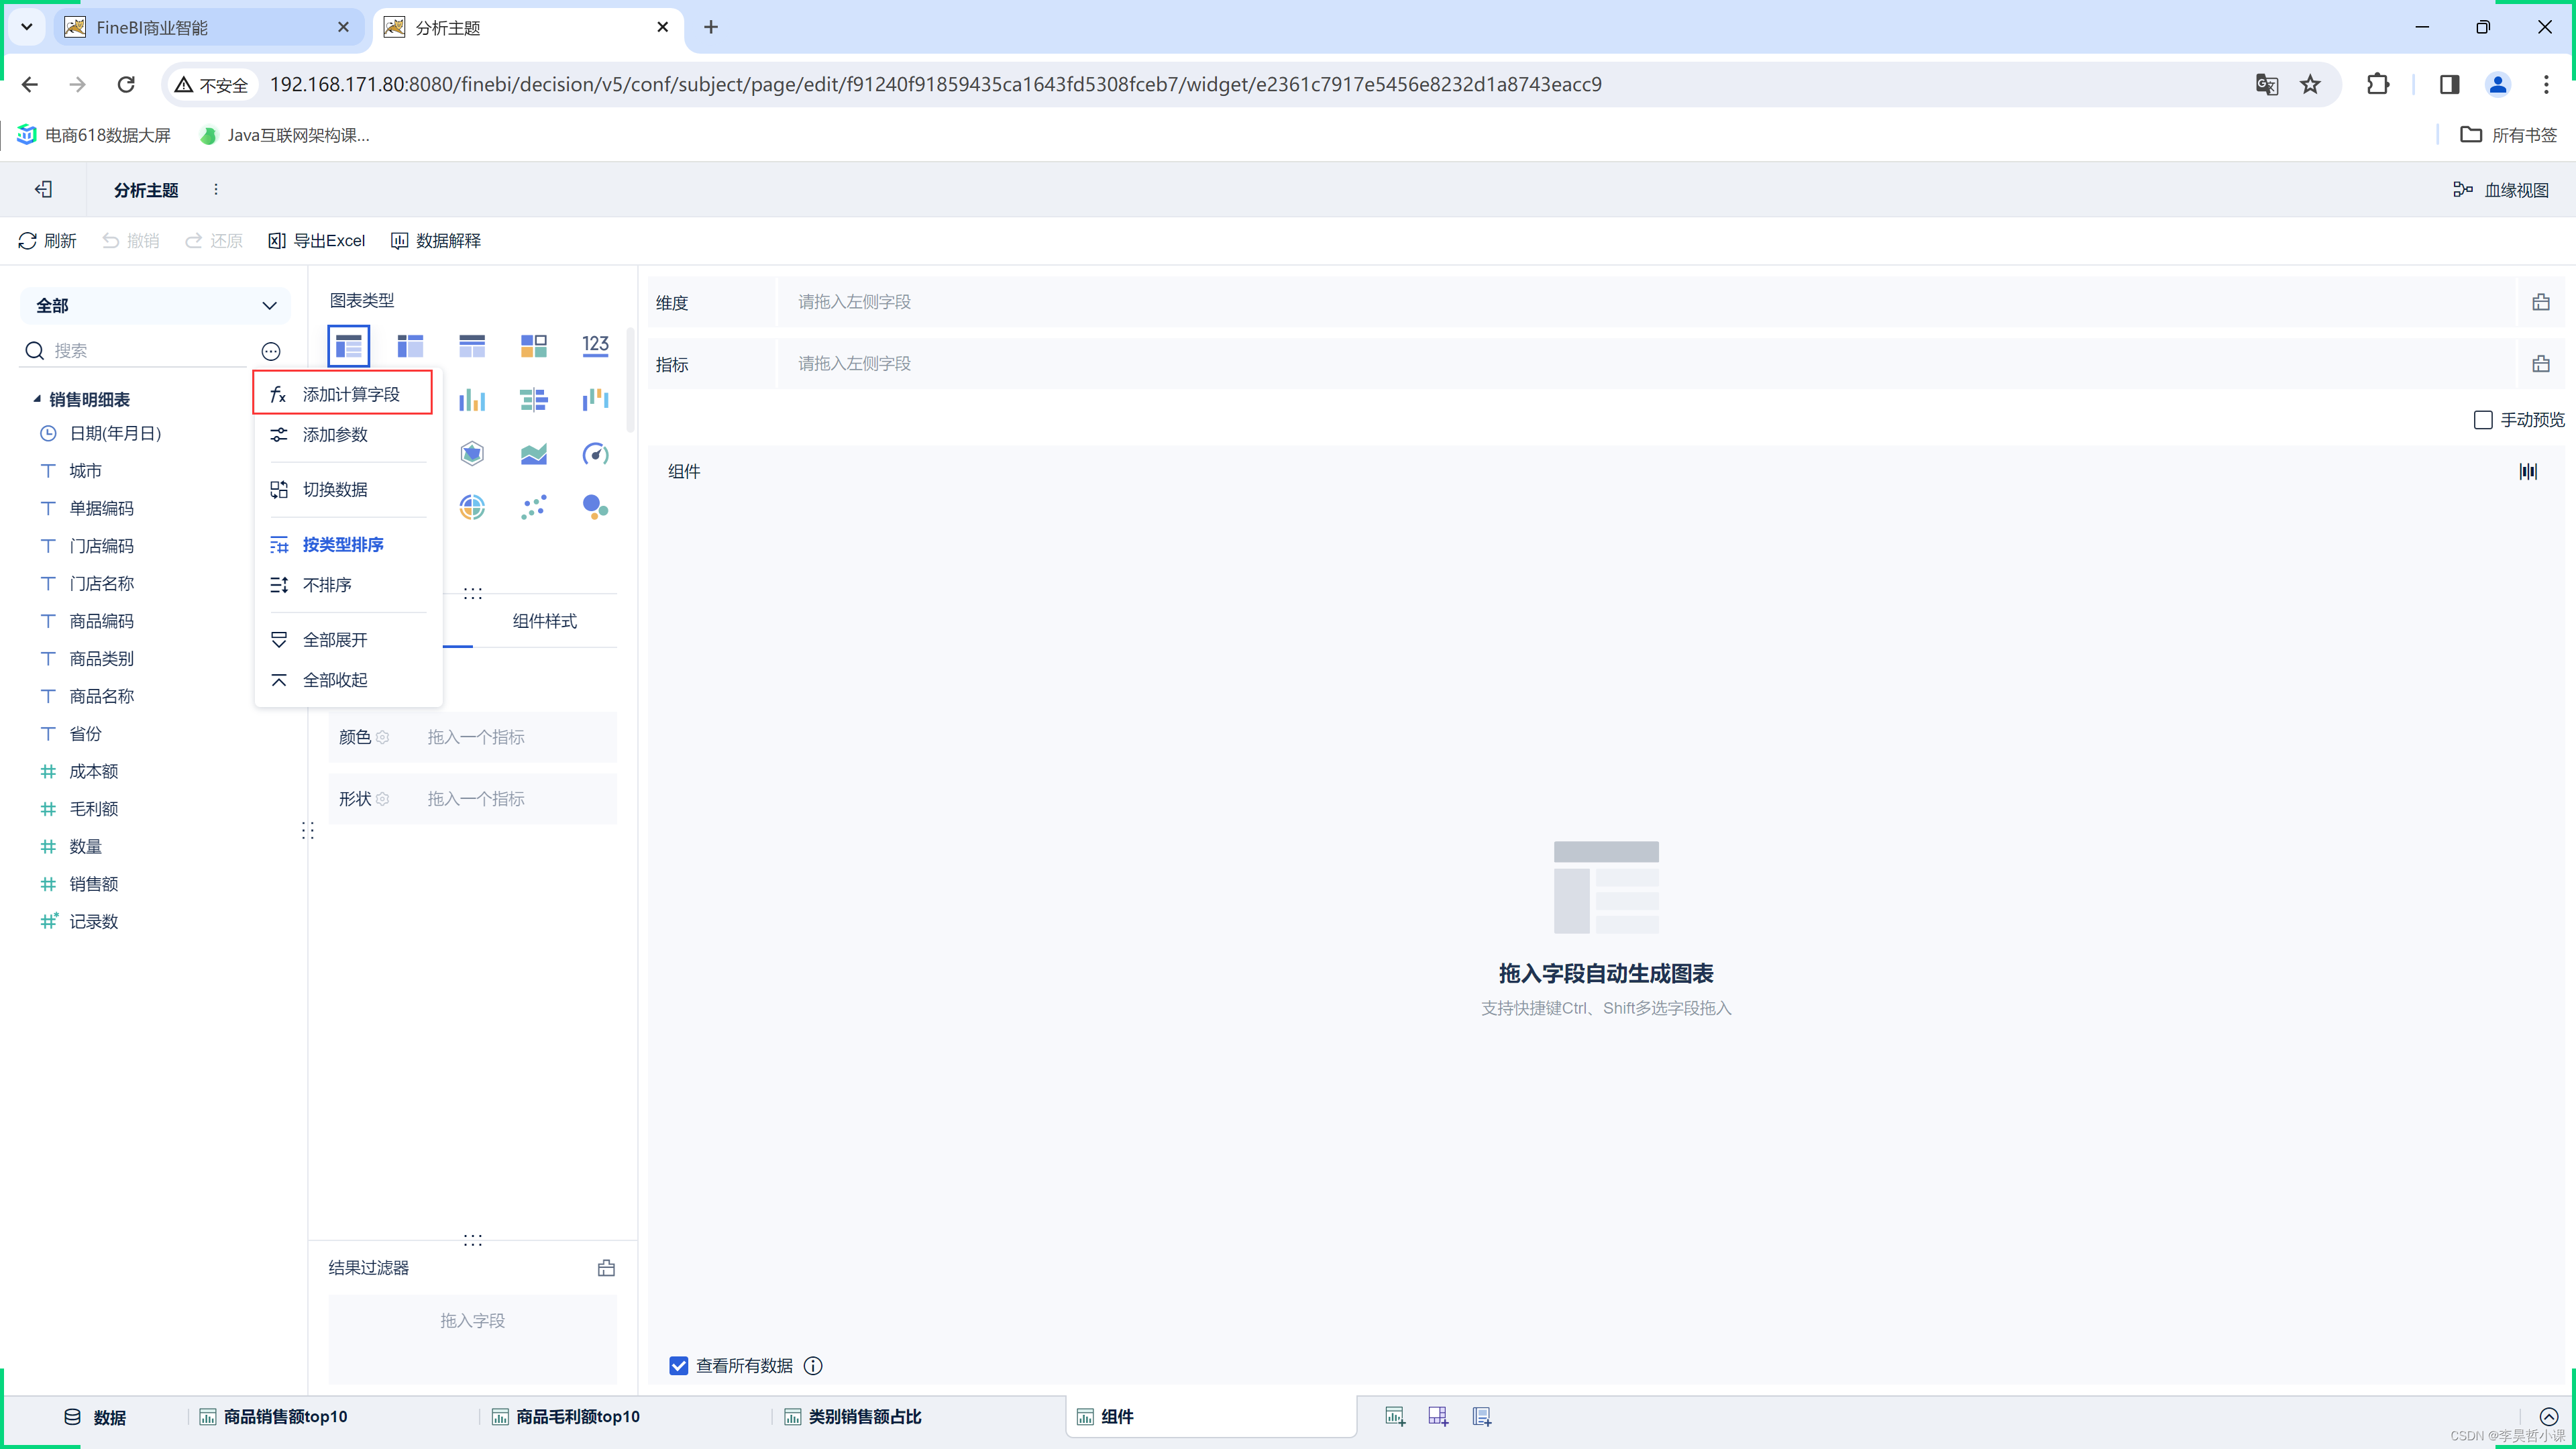The height and width of the screenshot is (1449, 2576).
Task: Click the 结果过滤器 clear icon
Action: click(x=606, y=1268)
